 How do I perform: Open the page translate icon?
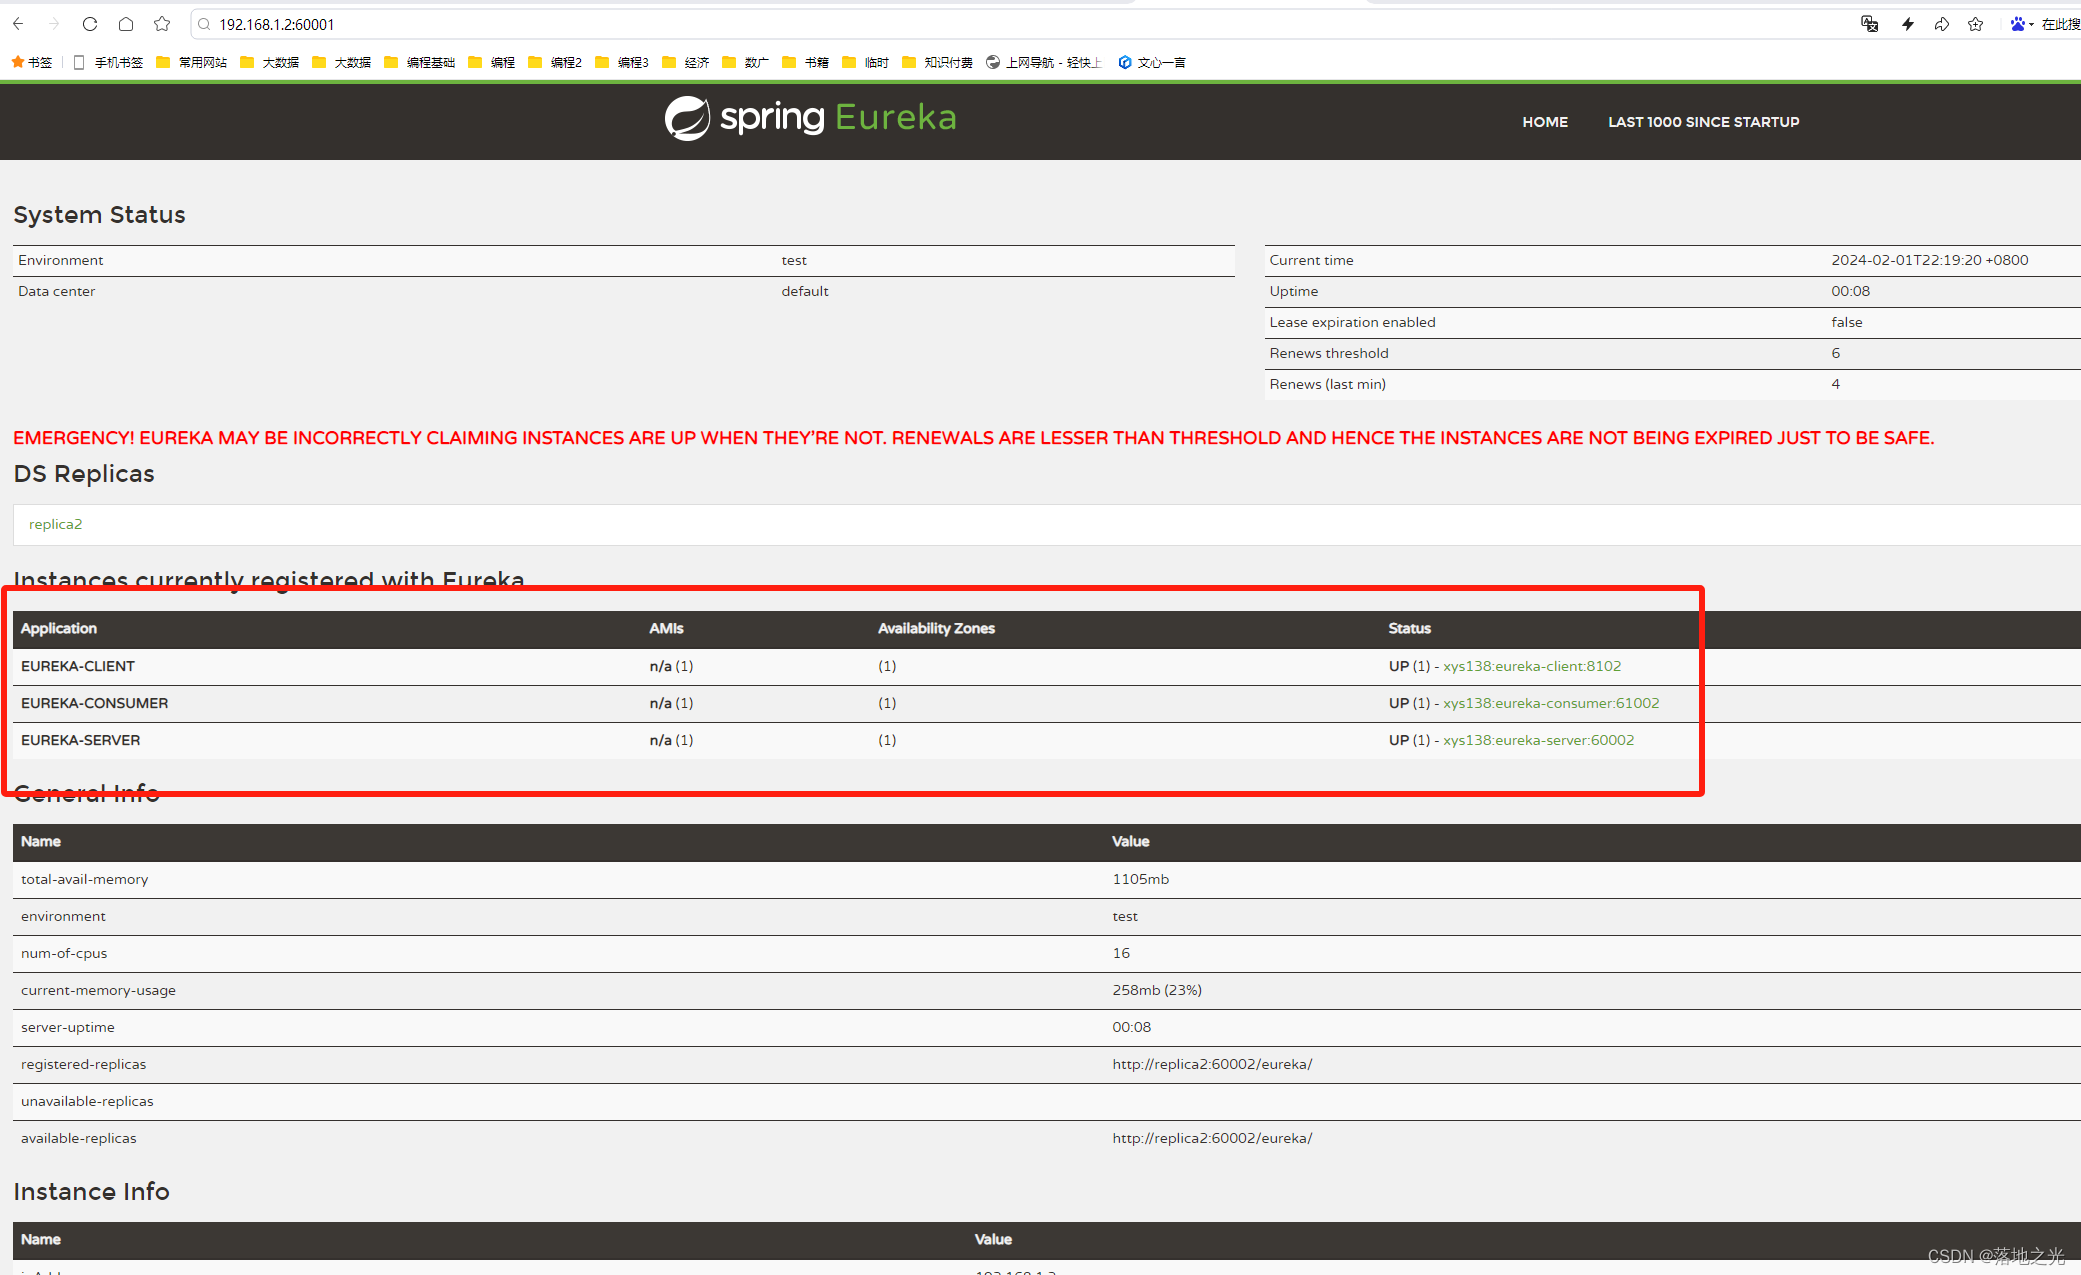(1869, 24)
